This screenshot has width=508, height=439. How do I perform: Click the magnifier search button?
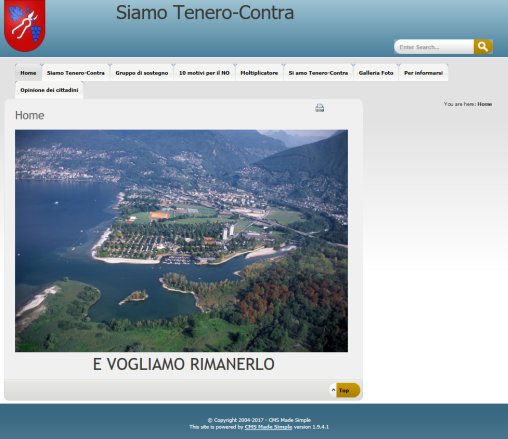(483, 47)
